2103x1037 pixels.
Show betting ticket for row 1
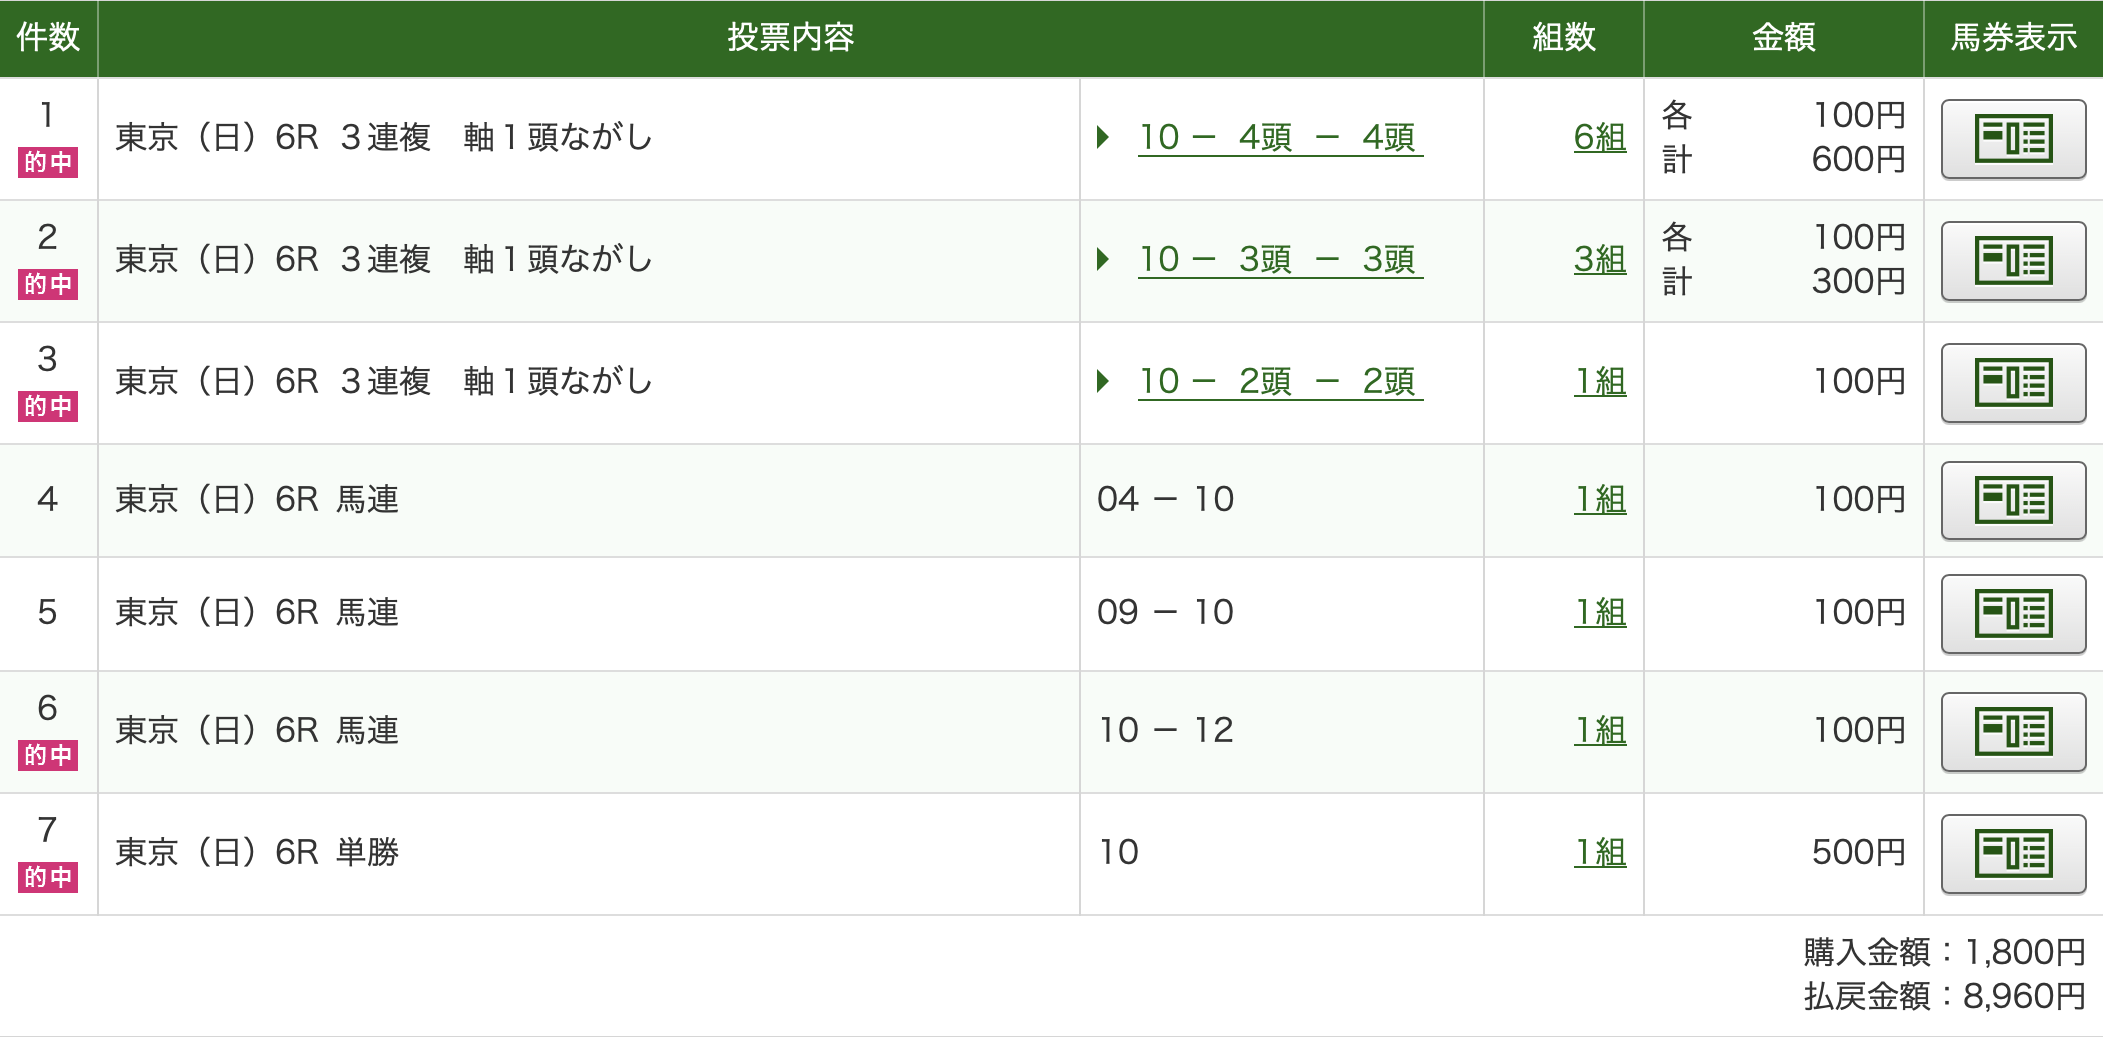(2013, 139)
